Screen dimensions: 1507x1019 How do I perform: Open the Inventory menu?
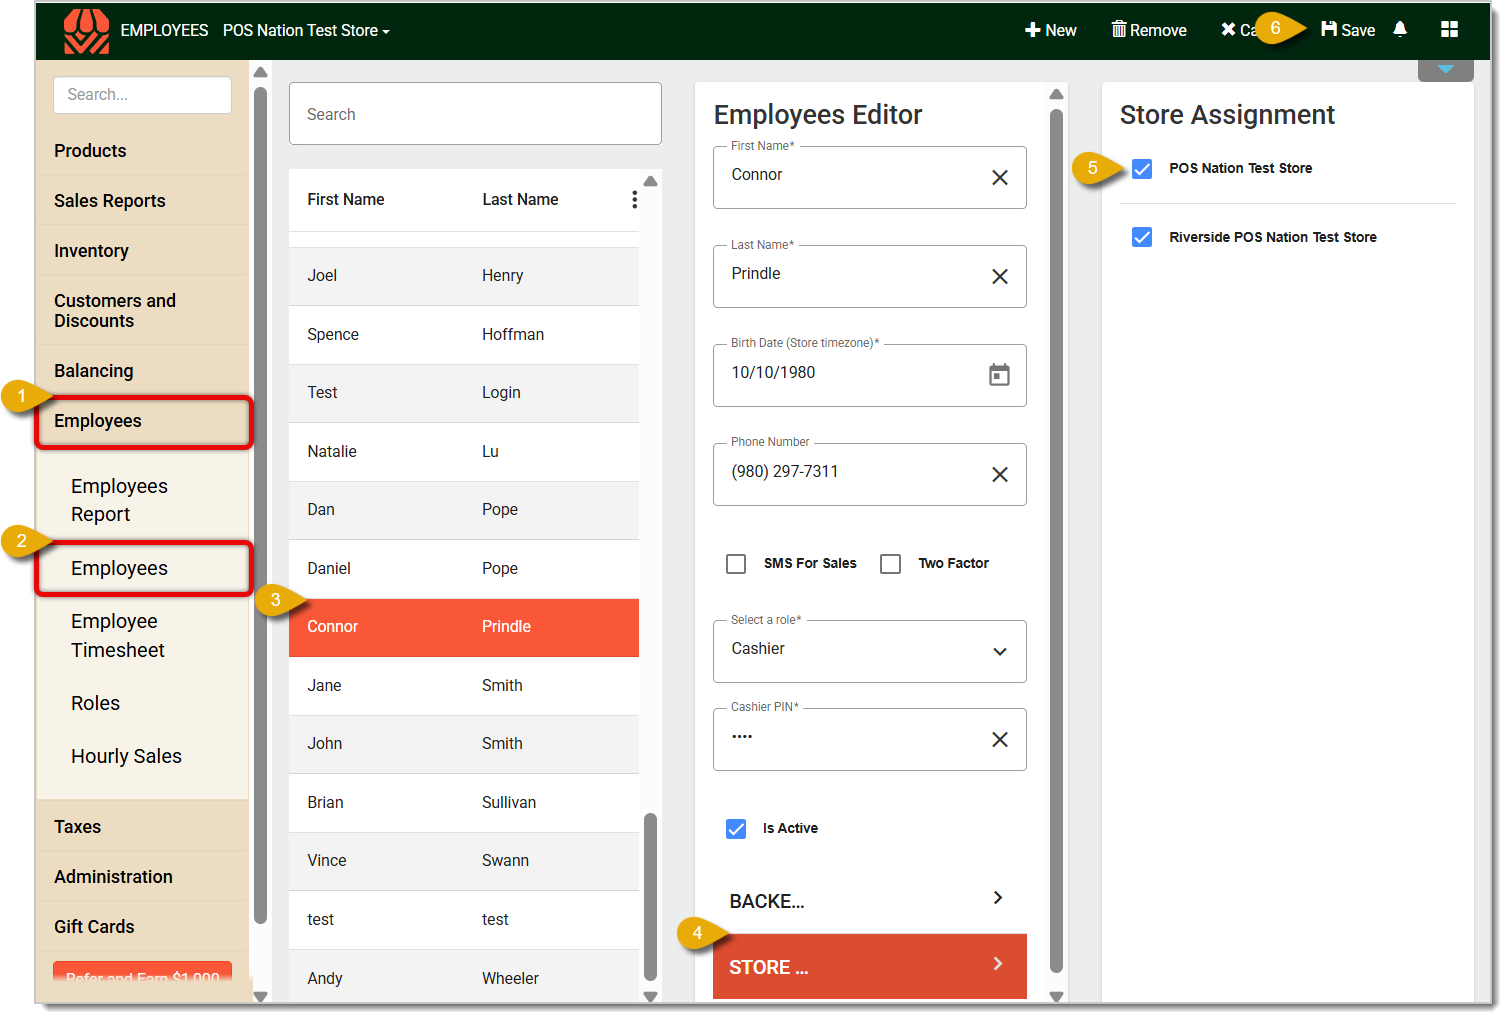click(142, 251)
